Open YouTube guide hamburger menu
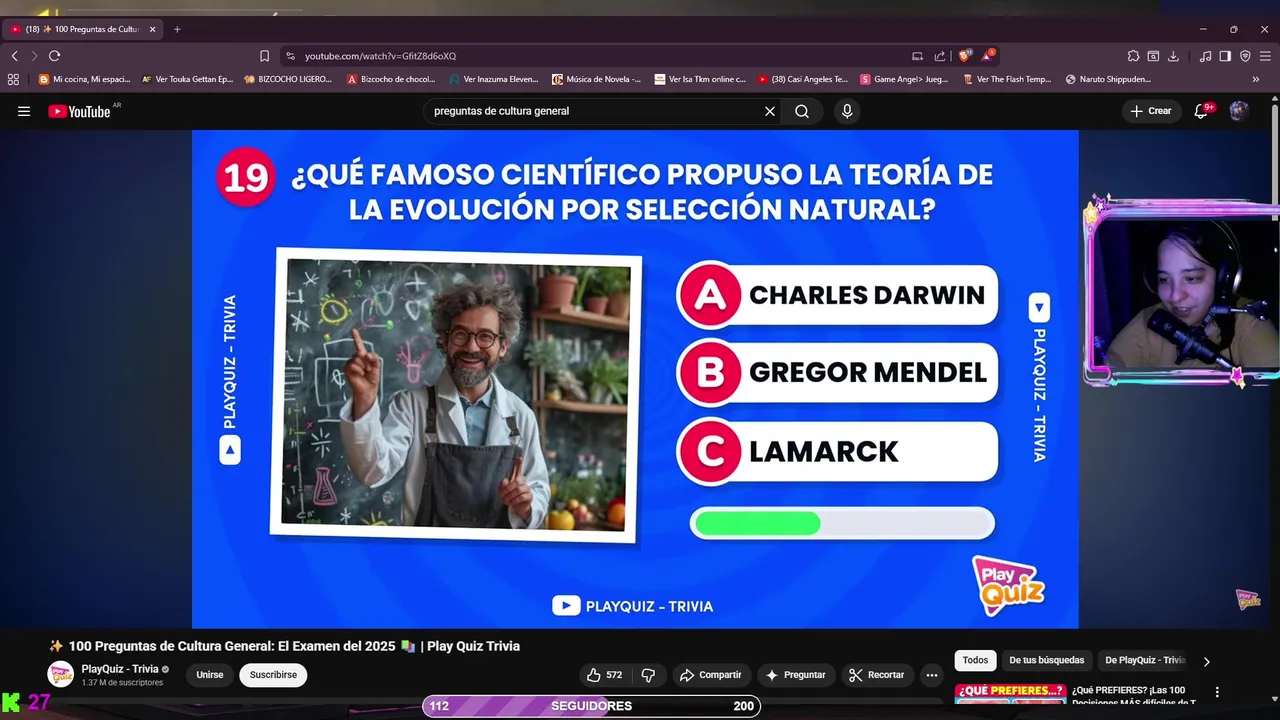1280x720 pixels. pos(24,111)
